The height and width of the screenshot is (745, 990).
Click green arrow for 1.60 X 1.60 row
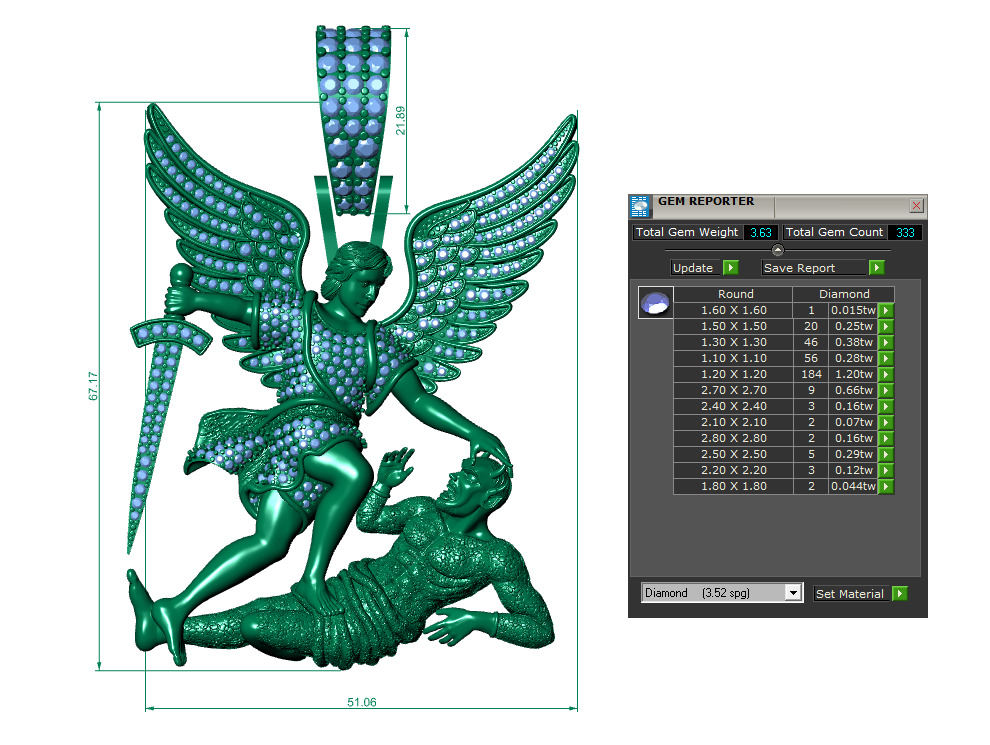click(886, 310)
